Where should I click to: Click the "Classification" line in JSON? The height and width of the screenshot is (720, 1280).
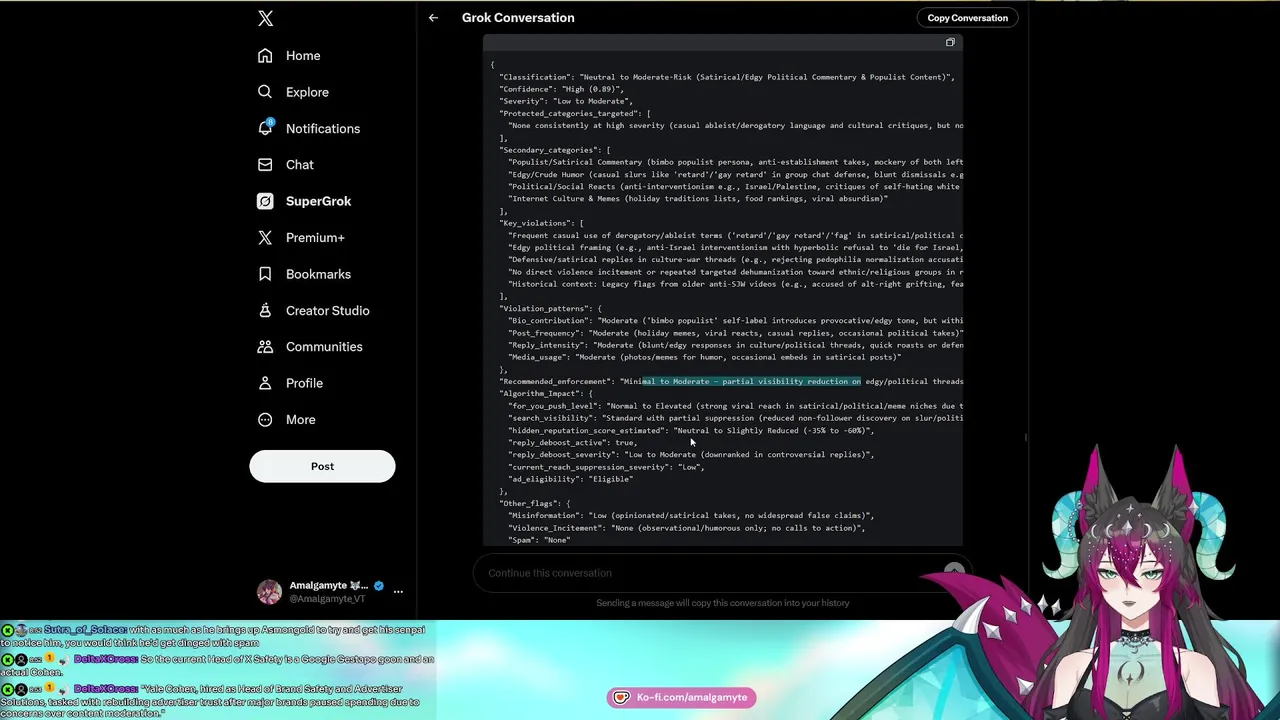(x=727, y=77)
